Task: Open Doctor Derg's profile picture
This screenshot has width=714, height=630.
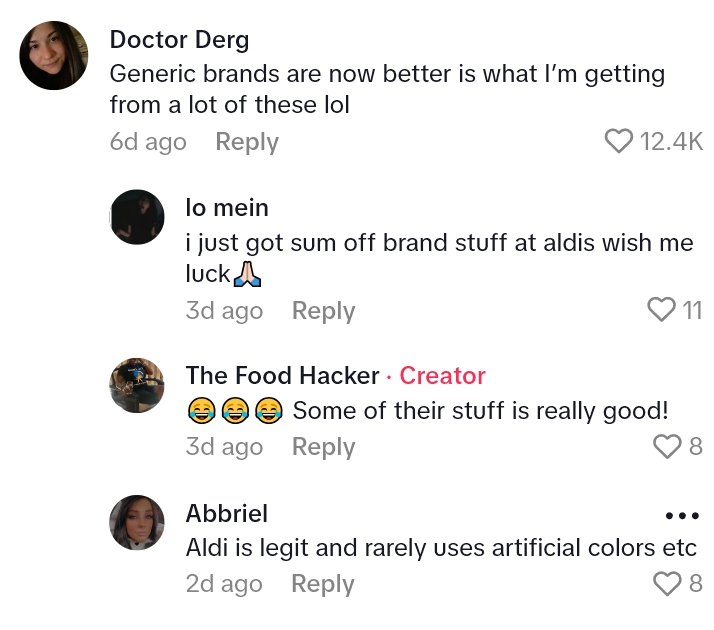Action: pos(54,55)
